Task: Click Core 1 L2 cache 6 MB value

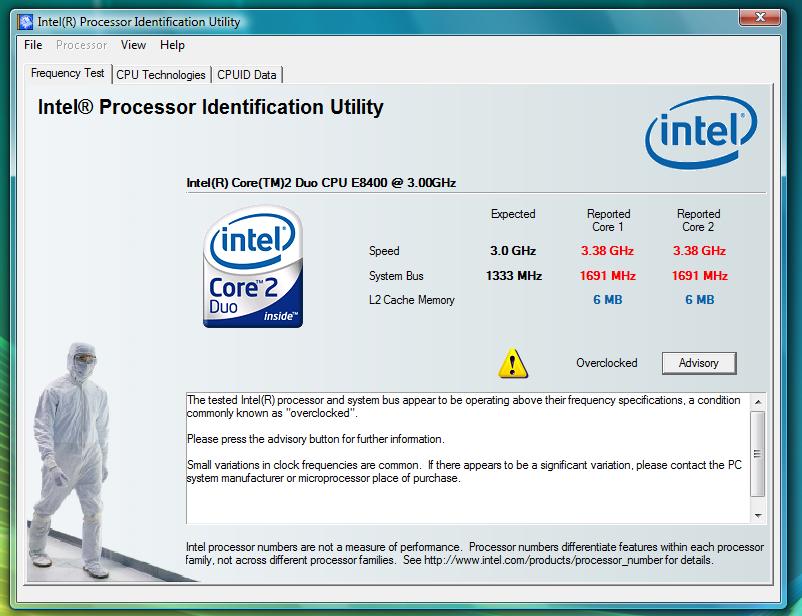Action: pyautogui.click(x=608, y=300)
